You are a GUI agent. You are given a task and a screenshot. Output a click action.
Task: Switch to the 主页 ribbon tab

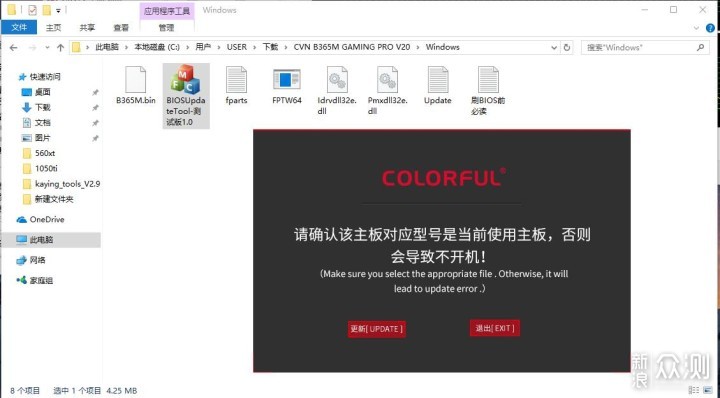point(53,28)
